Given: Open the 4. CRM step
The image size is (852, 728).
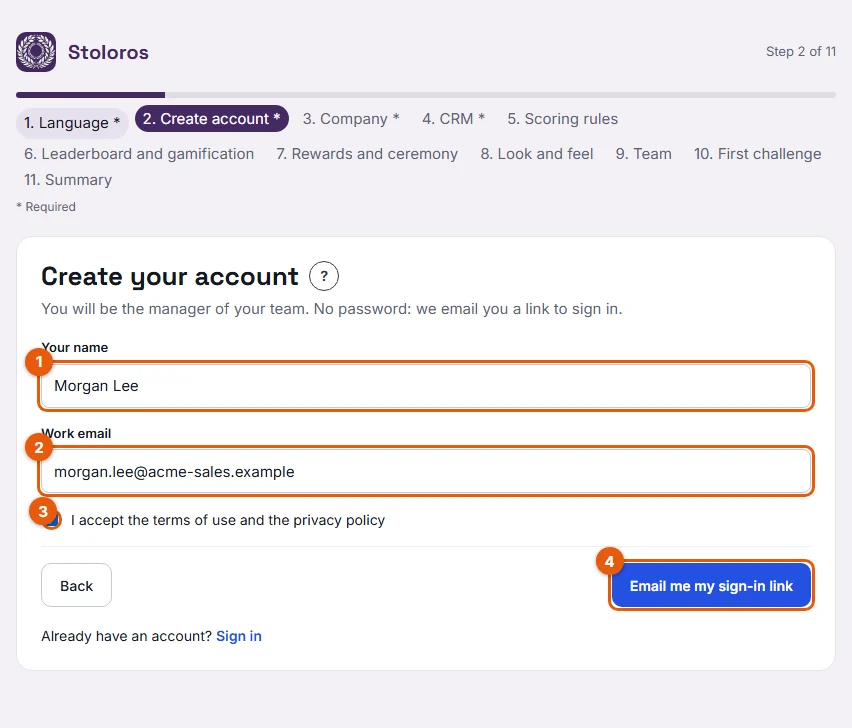Looking at the screenshot, I should [453, 118].
